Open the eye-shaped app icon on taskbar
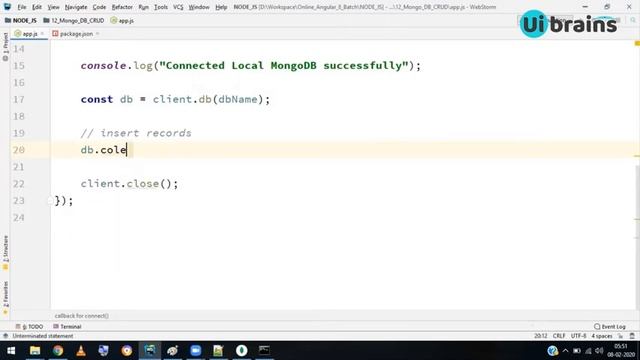The image size is (640, 360). (173, 351)
